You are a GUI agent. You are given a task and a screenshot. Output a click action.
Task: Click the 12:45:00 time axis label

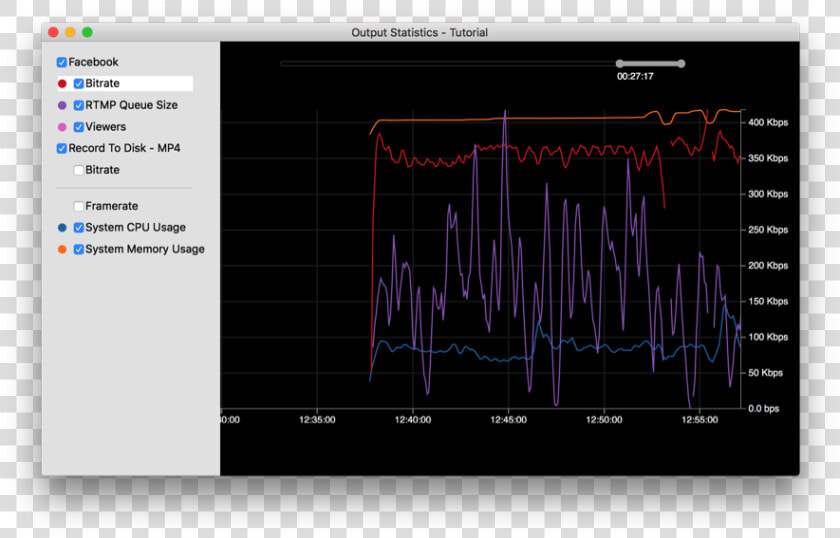coord(508,420)
